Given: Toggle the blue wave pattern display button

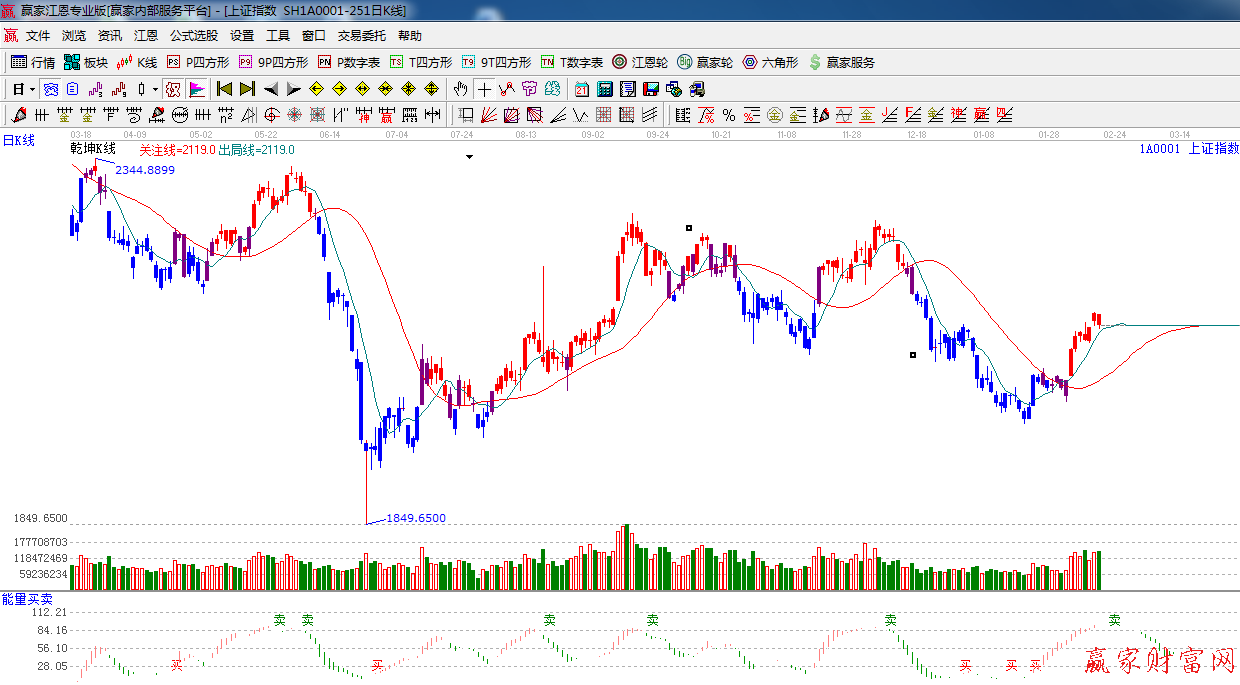Looking at the screenshot, I should (x=50, y=89).
